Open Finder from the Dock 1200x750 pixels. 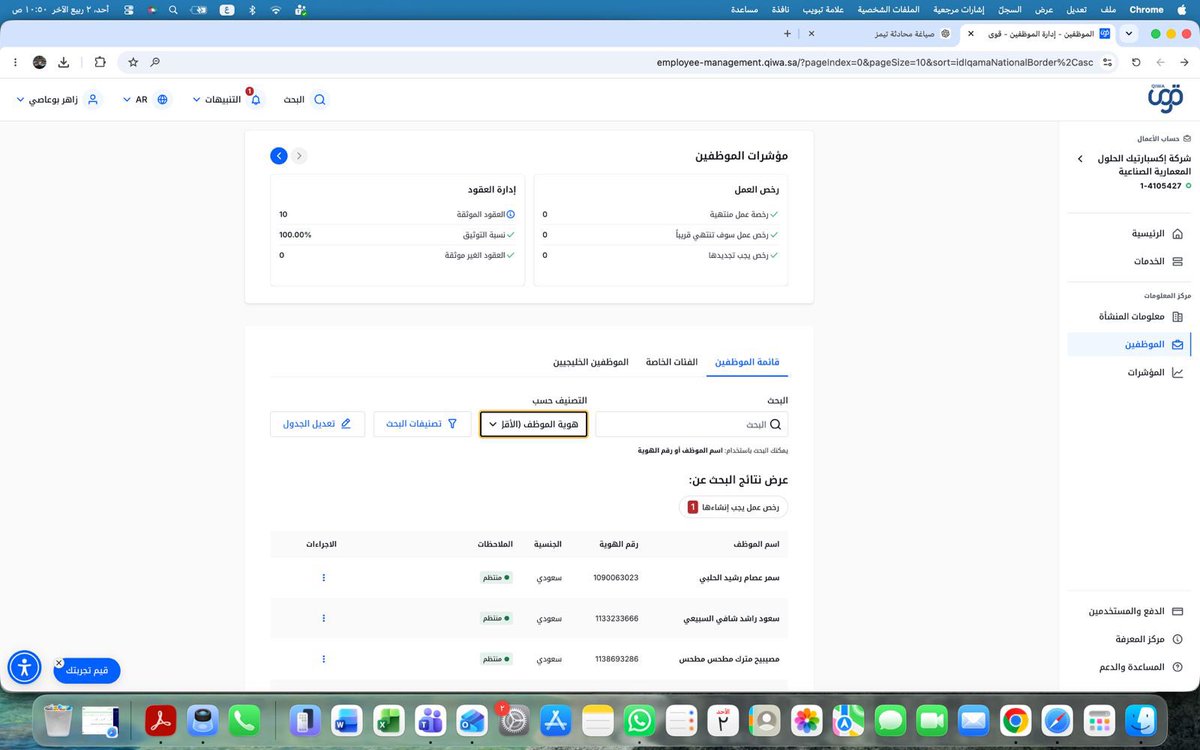coord(1141,720)
